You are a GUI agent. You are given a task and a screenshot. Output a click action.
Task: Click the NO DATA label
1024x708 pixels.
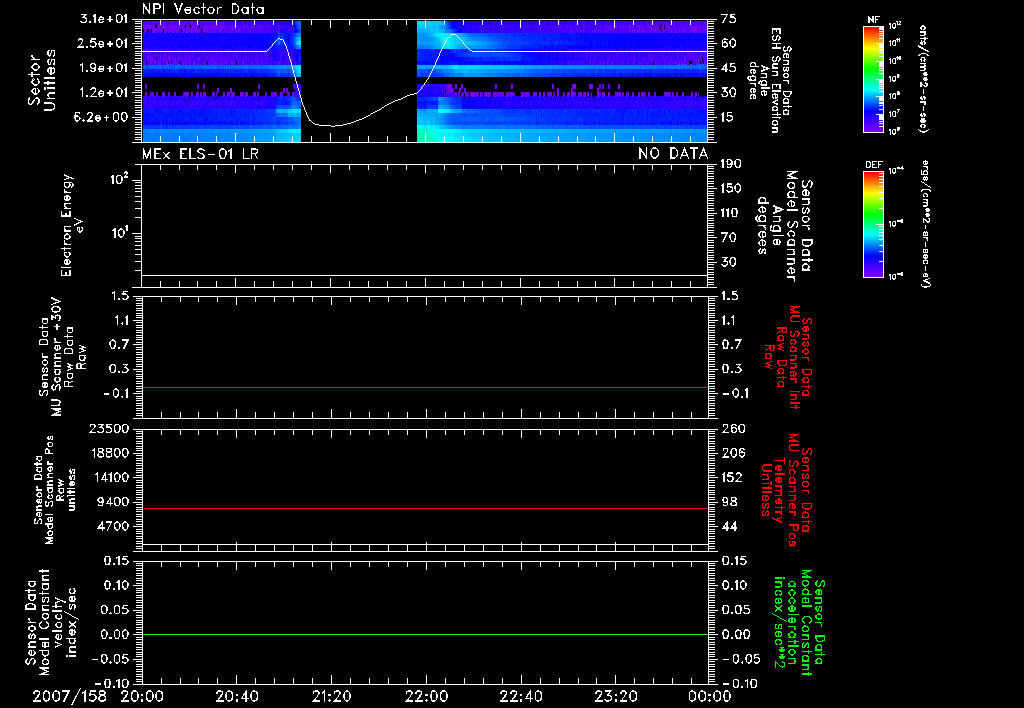coord(673,154)
